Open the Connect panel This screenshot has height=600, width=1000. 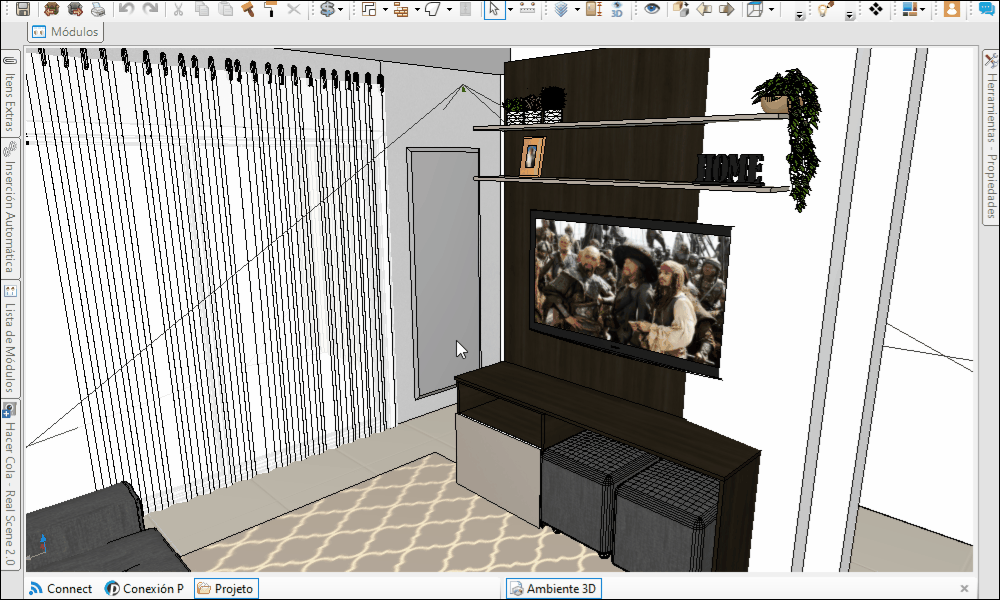click(x=60, y=589)
